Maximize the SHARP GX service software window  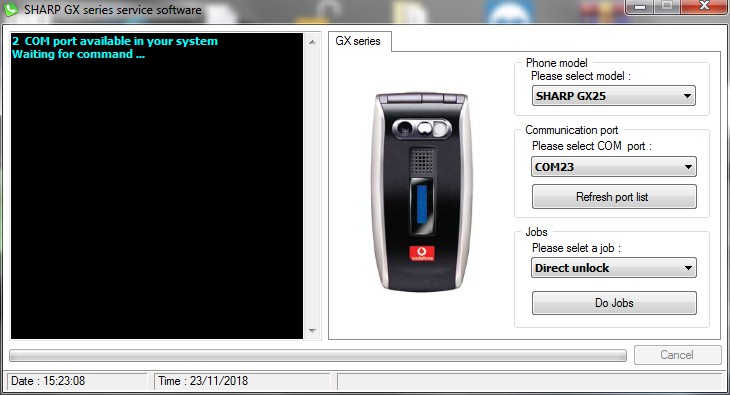668,7
